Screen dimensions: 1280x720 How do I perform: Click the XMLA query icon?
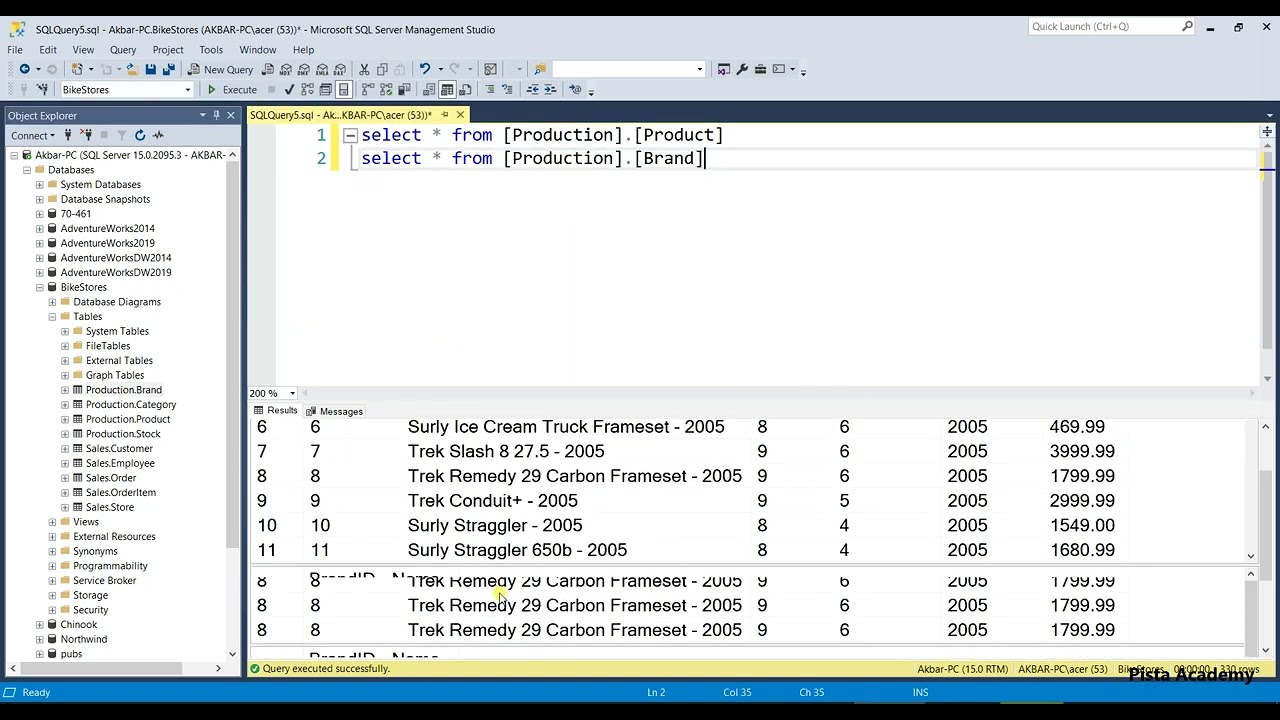coord(322,69)
